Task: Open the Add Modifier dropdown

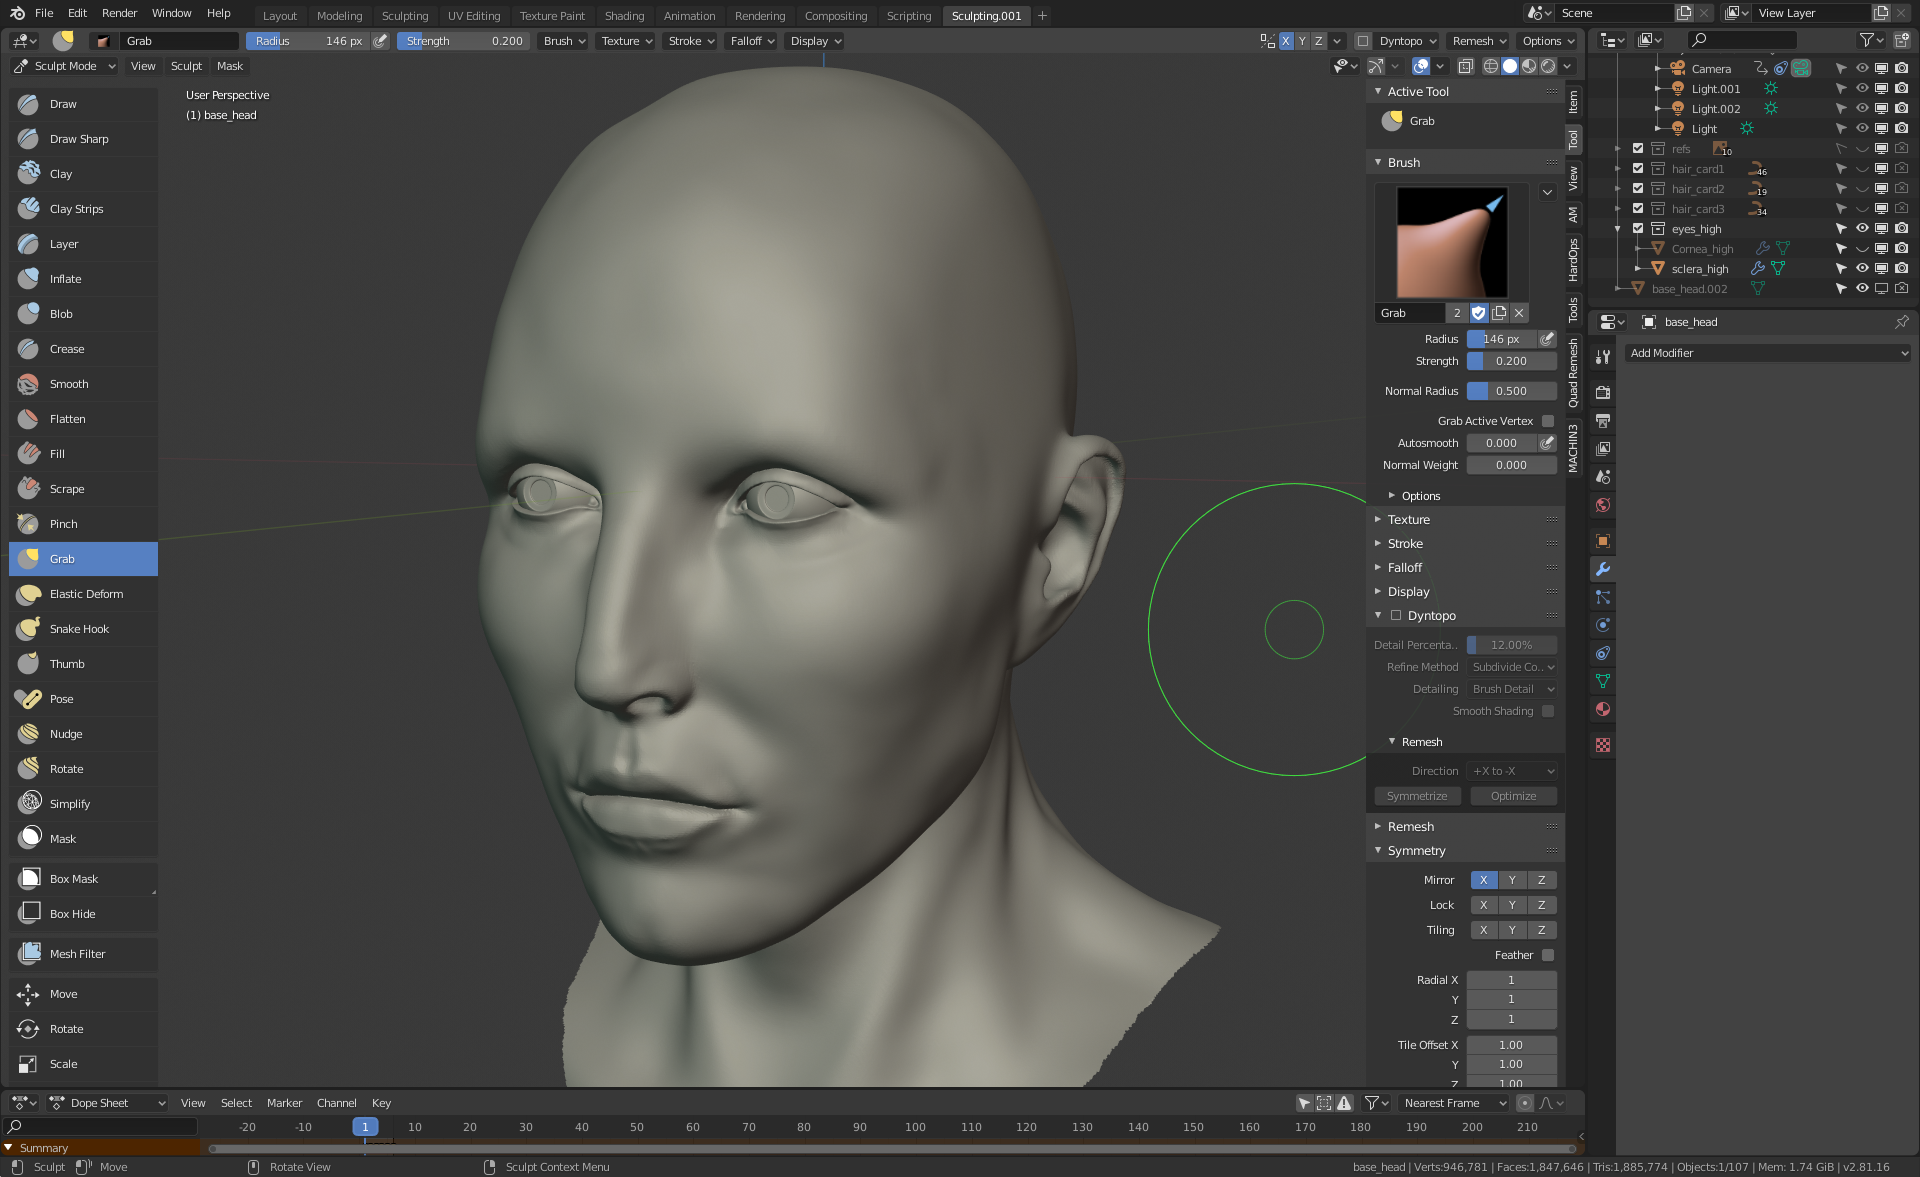Action: click(1768, 353)
